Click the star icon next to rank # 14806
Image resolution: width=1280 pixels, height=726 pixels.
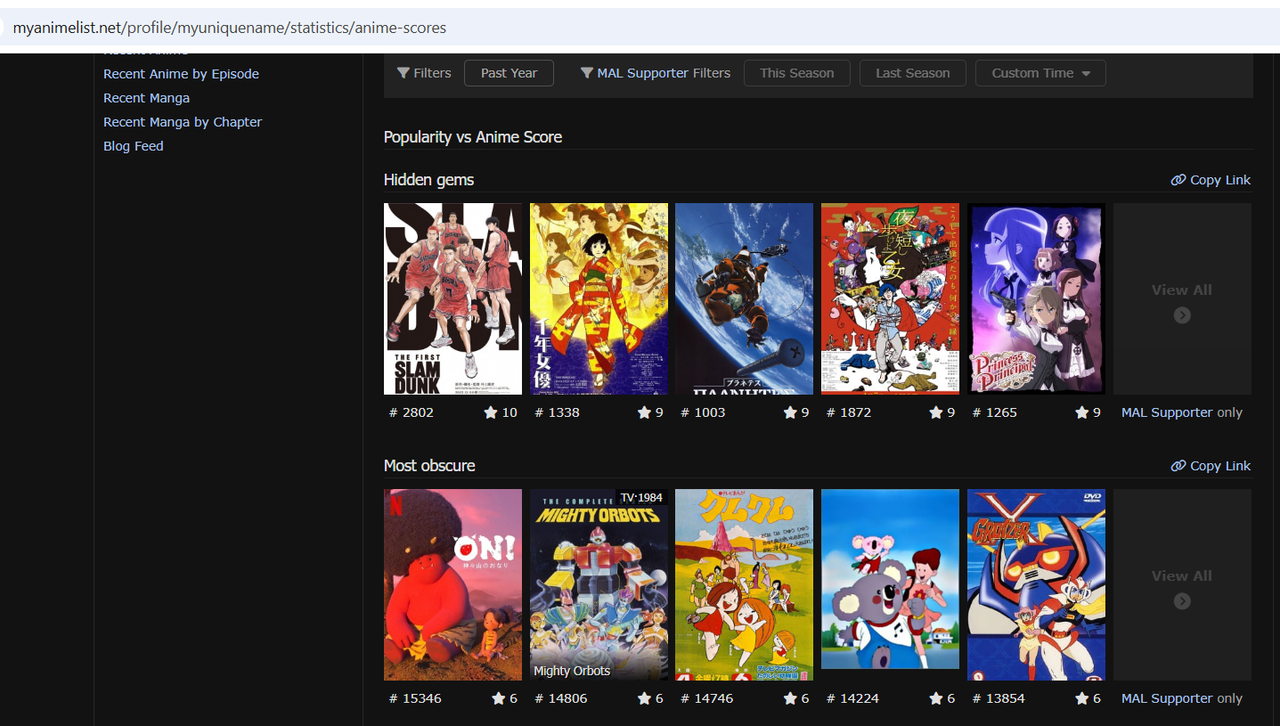click(644, 698)
